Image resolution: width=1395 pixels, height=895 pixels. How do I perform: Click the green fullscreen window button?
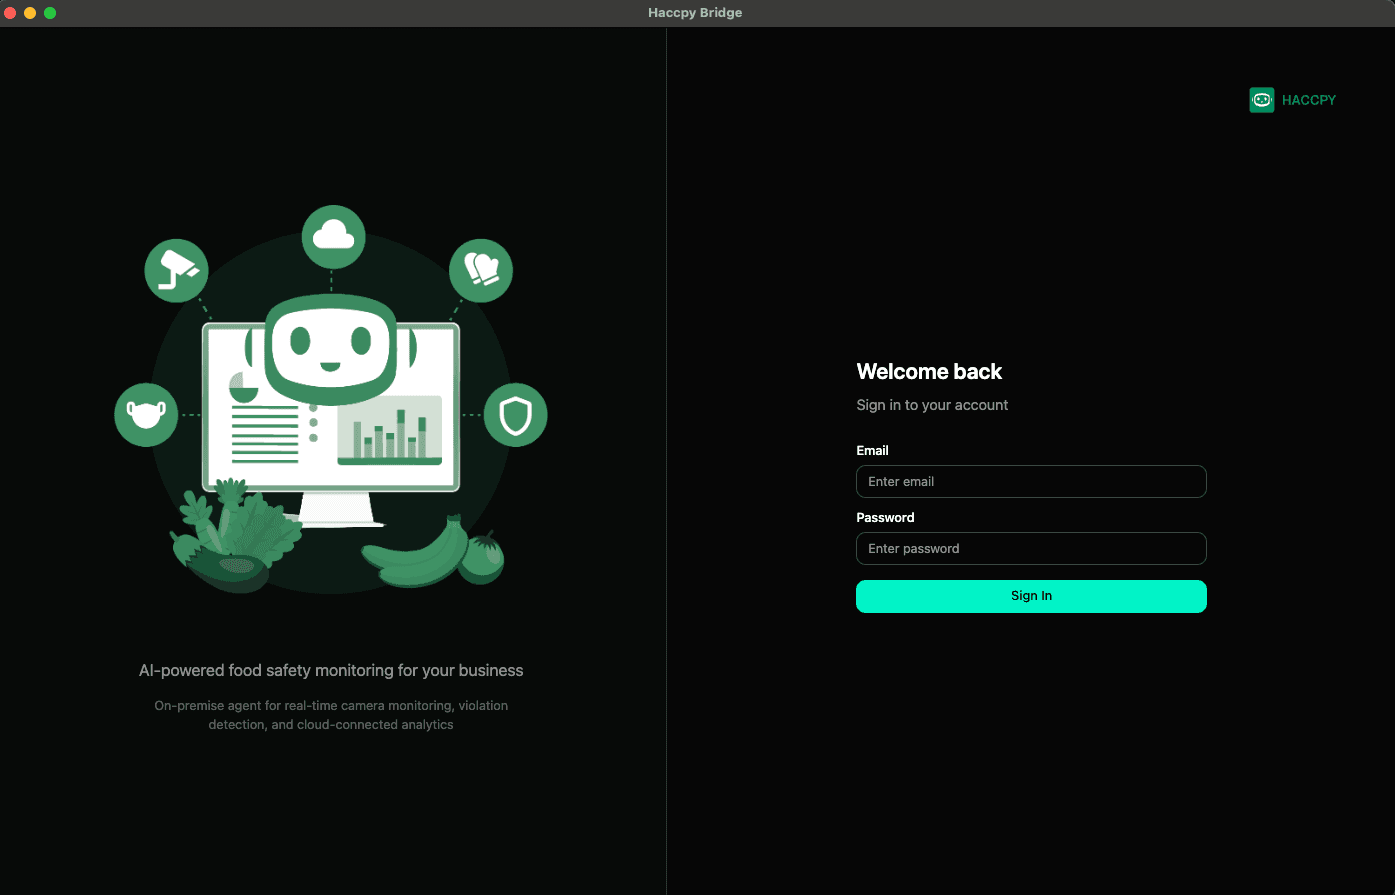pos(50,13)
